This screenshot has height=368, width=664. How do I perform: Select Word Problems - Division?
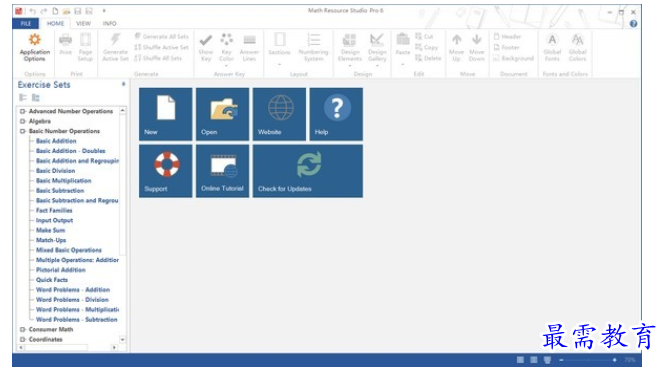pyautogui.click(x=72, y=300)
